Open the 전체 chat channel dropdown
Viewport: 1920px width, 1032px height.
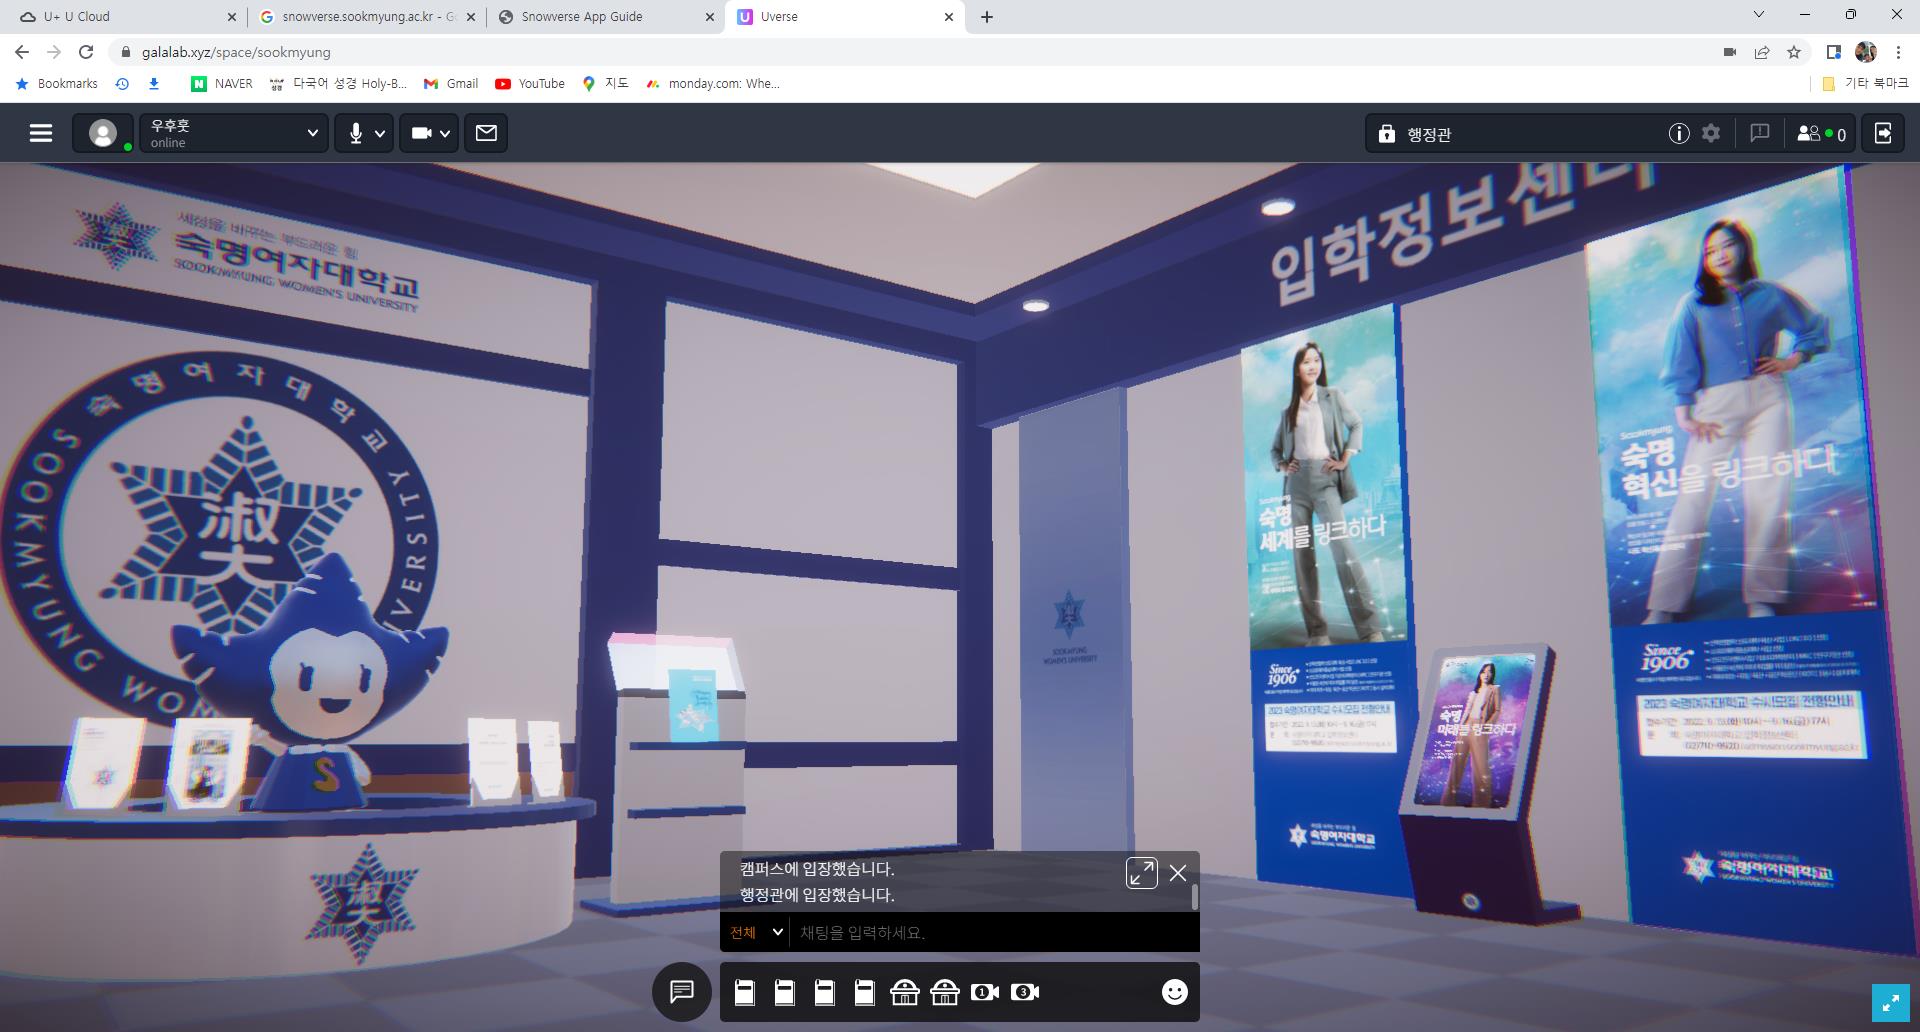[756, 932]
